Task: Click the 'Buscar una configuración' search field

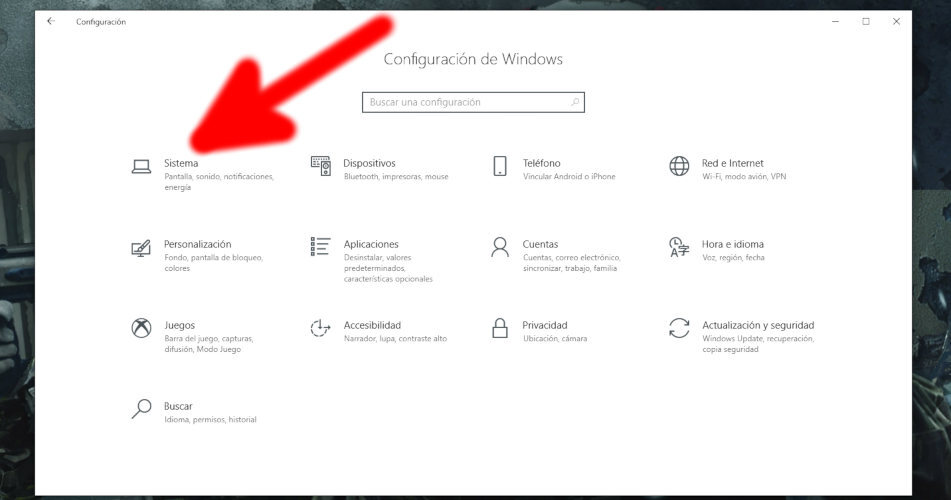Action: point(473,102)
